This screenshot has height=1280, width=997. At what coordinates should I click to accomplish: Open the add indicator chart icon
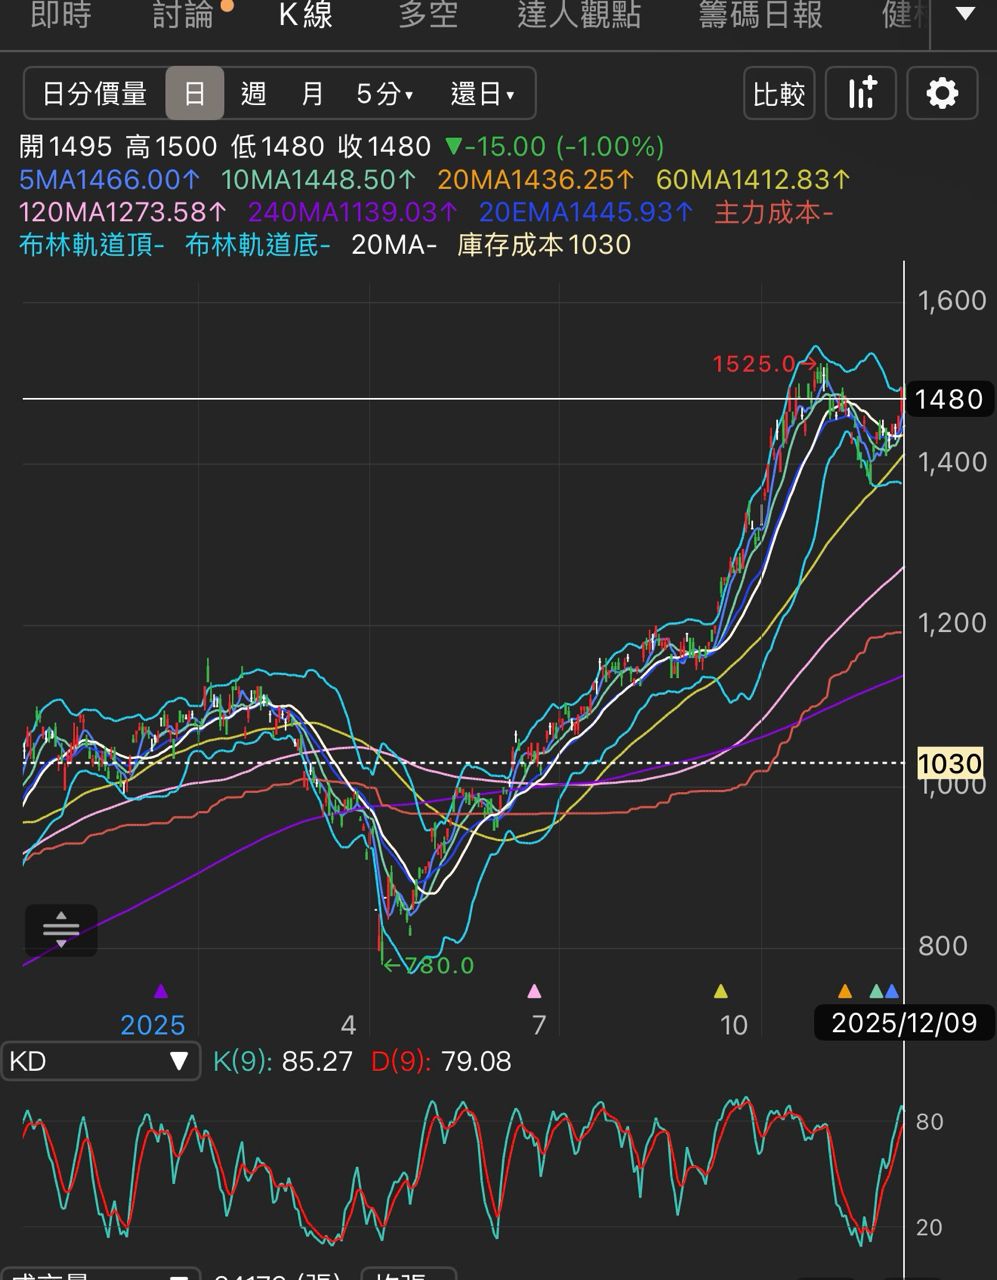pos(861,94)
